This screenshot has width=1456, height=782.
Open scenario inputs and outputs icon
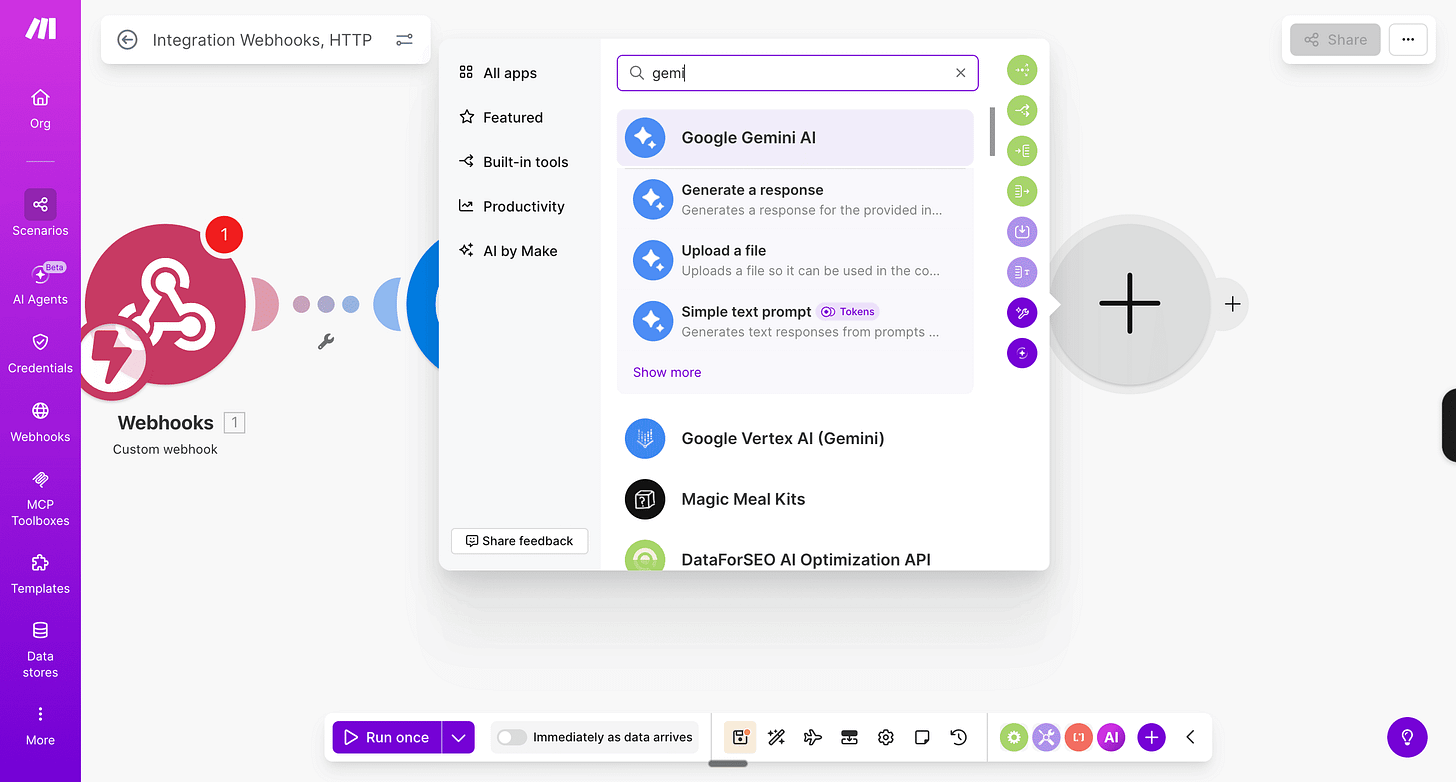pos(849,737)
